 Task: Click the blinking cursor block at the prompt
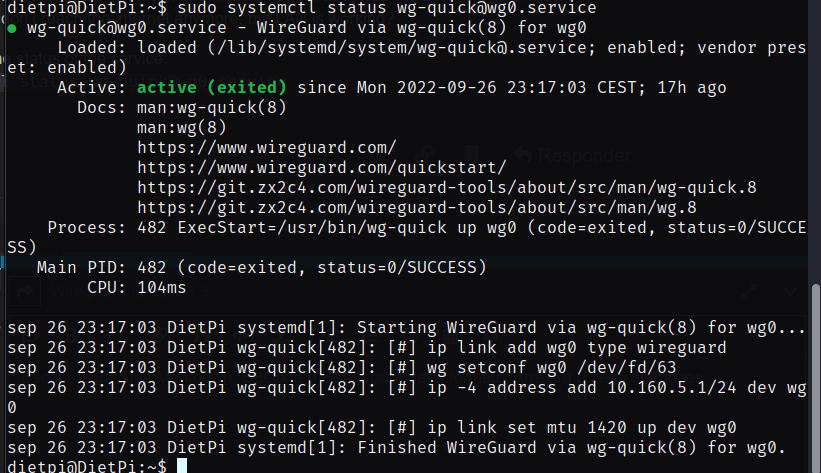point(182,465)
